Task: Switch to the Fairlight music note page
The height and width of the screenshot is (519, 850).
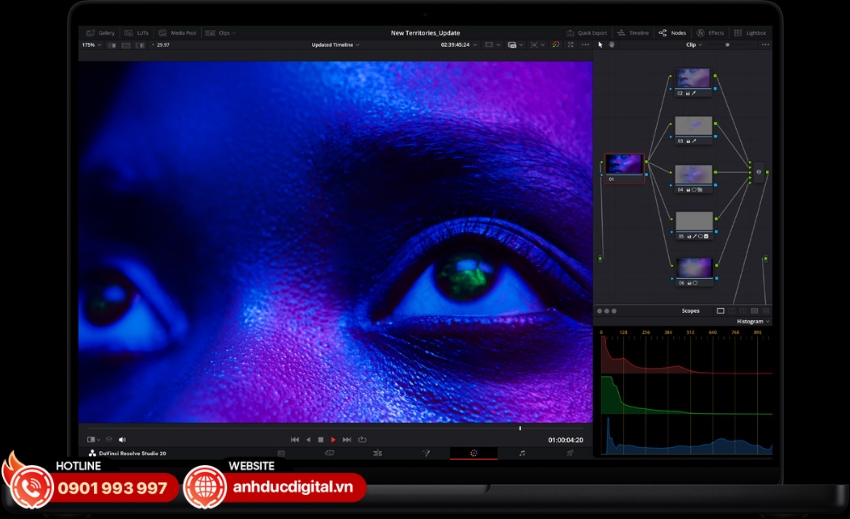Action: (521, 453)
